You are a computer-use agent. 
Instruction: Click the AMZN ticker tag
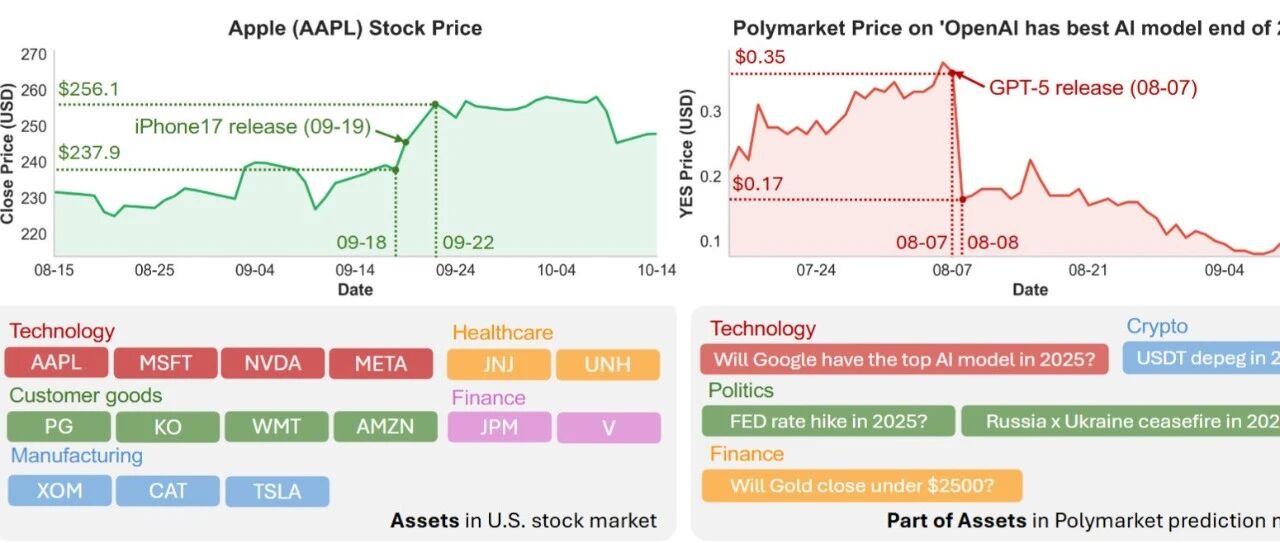(385, 427)
